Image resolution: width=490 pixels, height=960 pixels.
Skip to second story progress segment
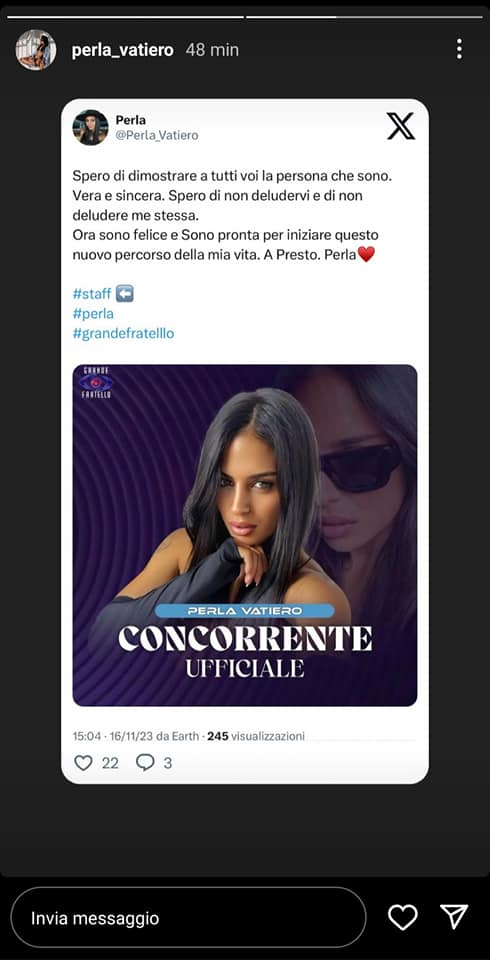(364, 17)
